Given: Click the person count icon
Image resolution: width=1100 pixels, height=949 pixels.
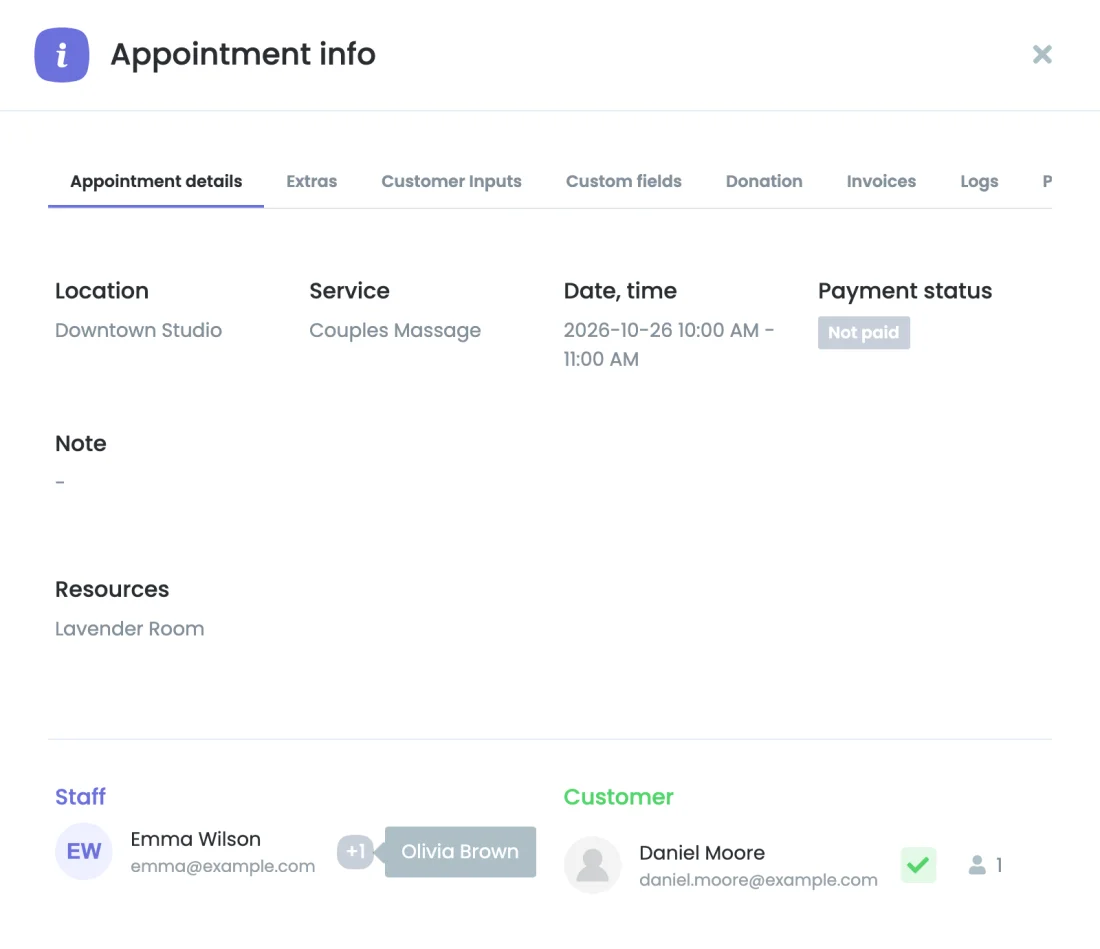Looking at the screenshot, I should pos(977,865).
